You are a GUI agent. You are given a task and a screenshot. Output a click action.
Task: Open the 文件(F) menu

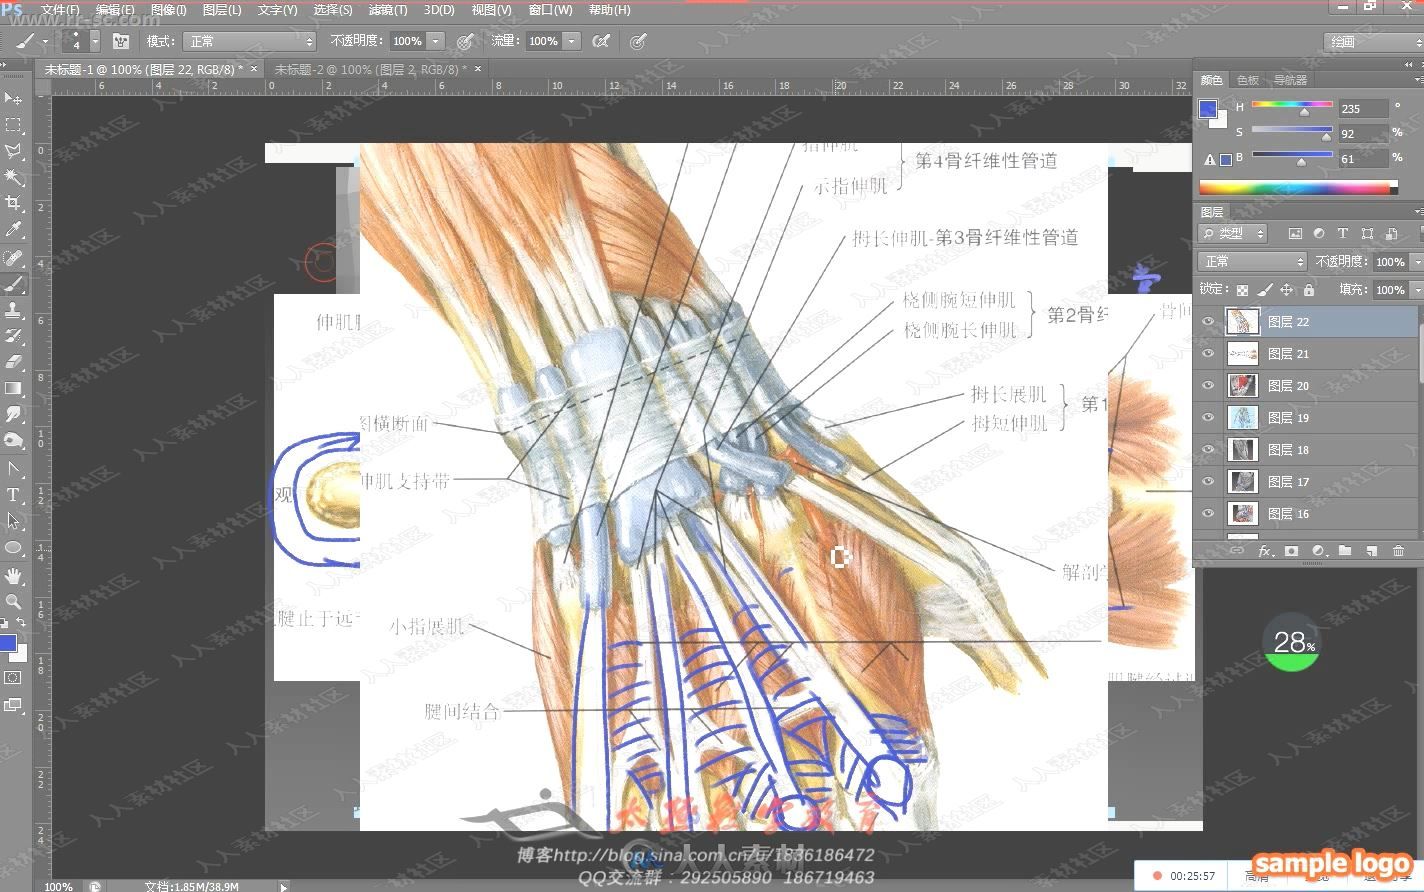(x=60, y=10)
